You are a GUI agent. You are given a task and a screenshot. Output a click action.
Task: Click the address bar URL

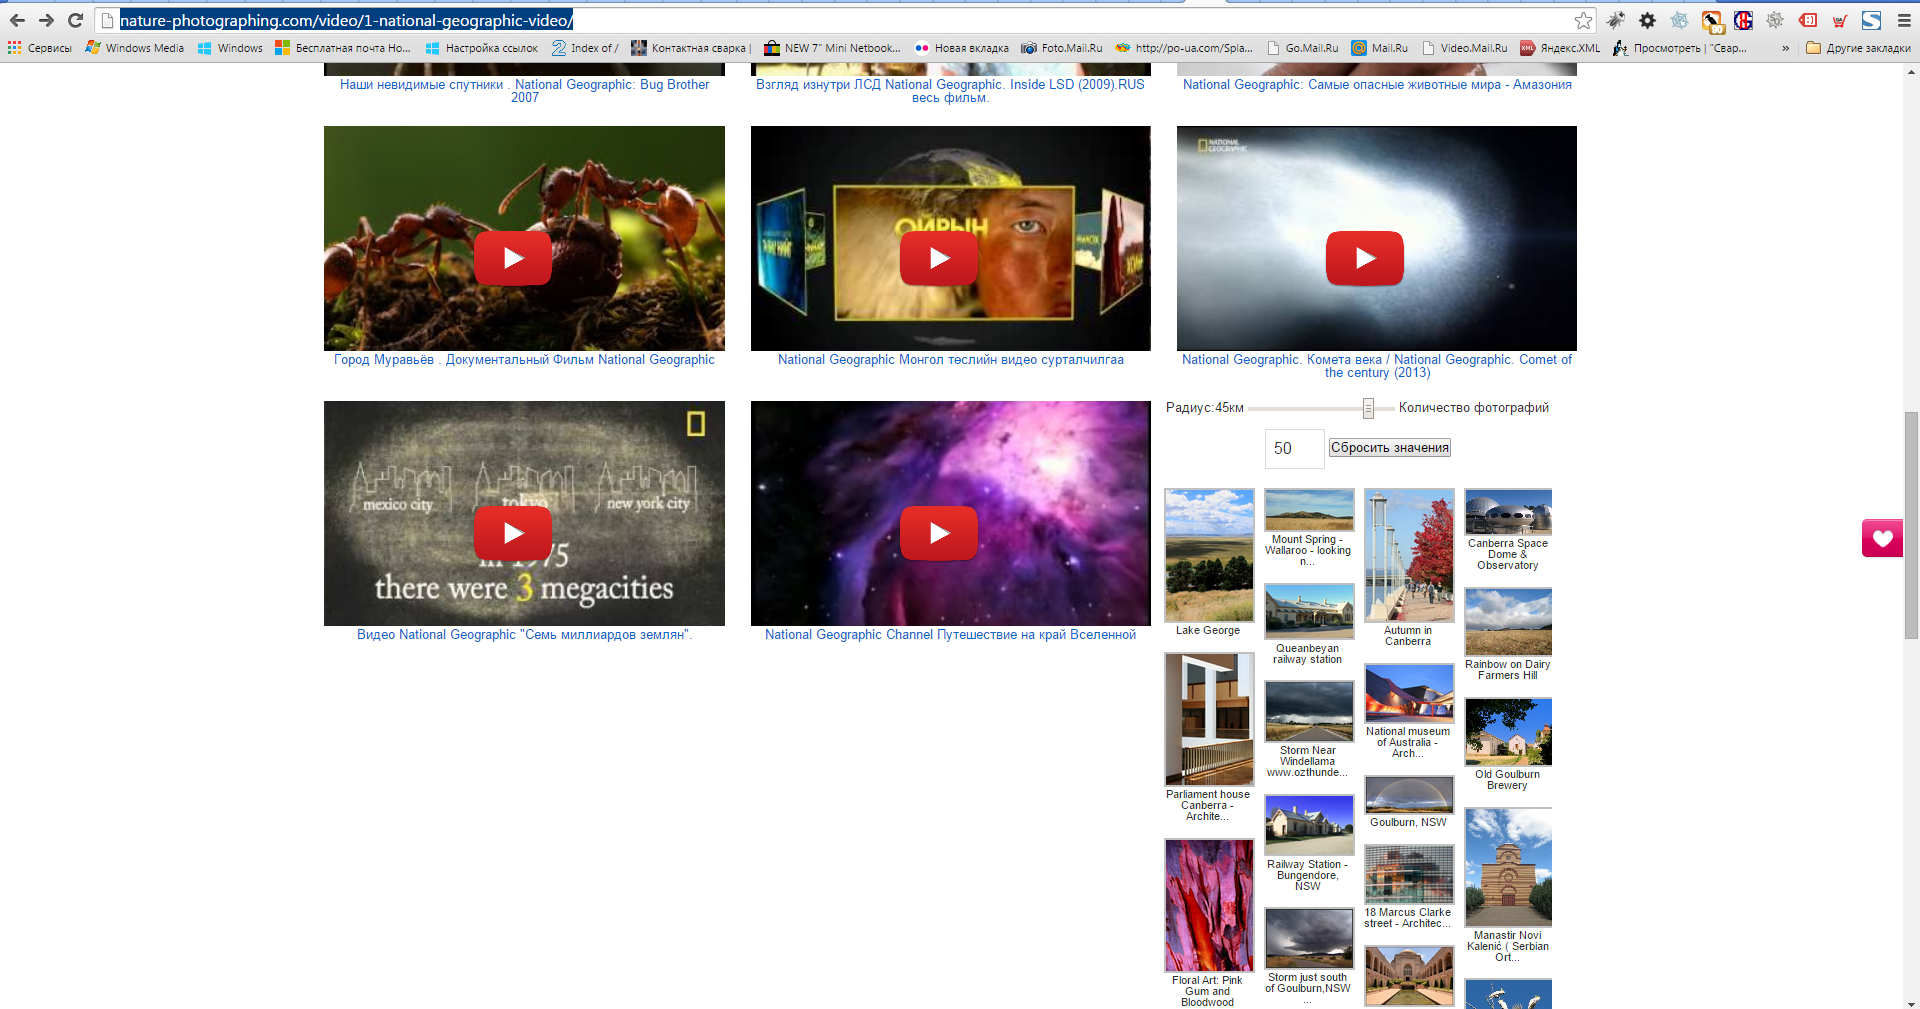tap(347, 20)
